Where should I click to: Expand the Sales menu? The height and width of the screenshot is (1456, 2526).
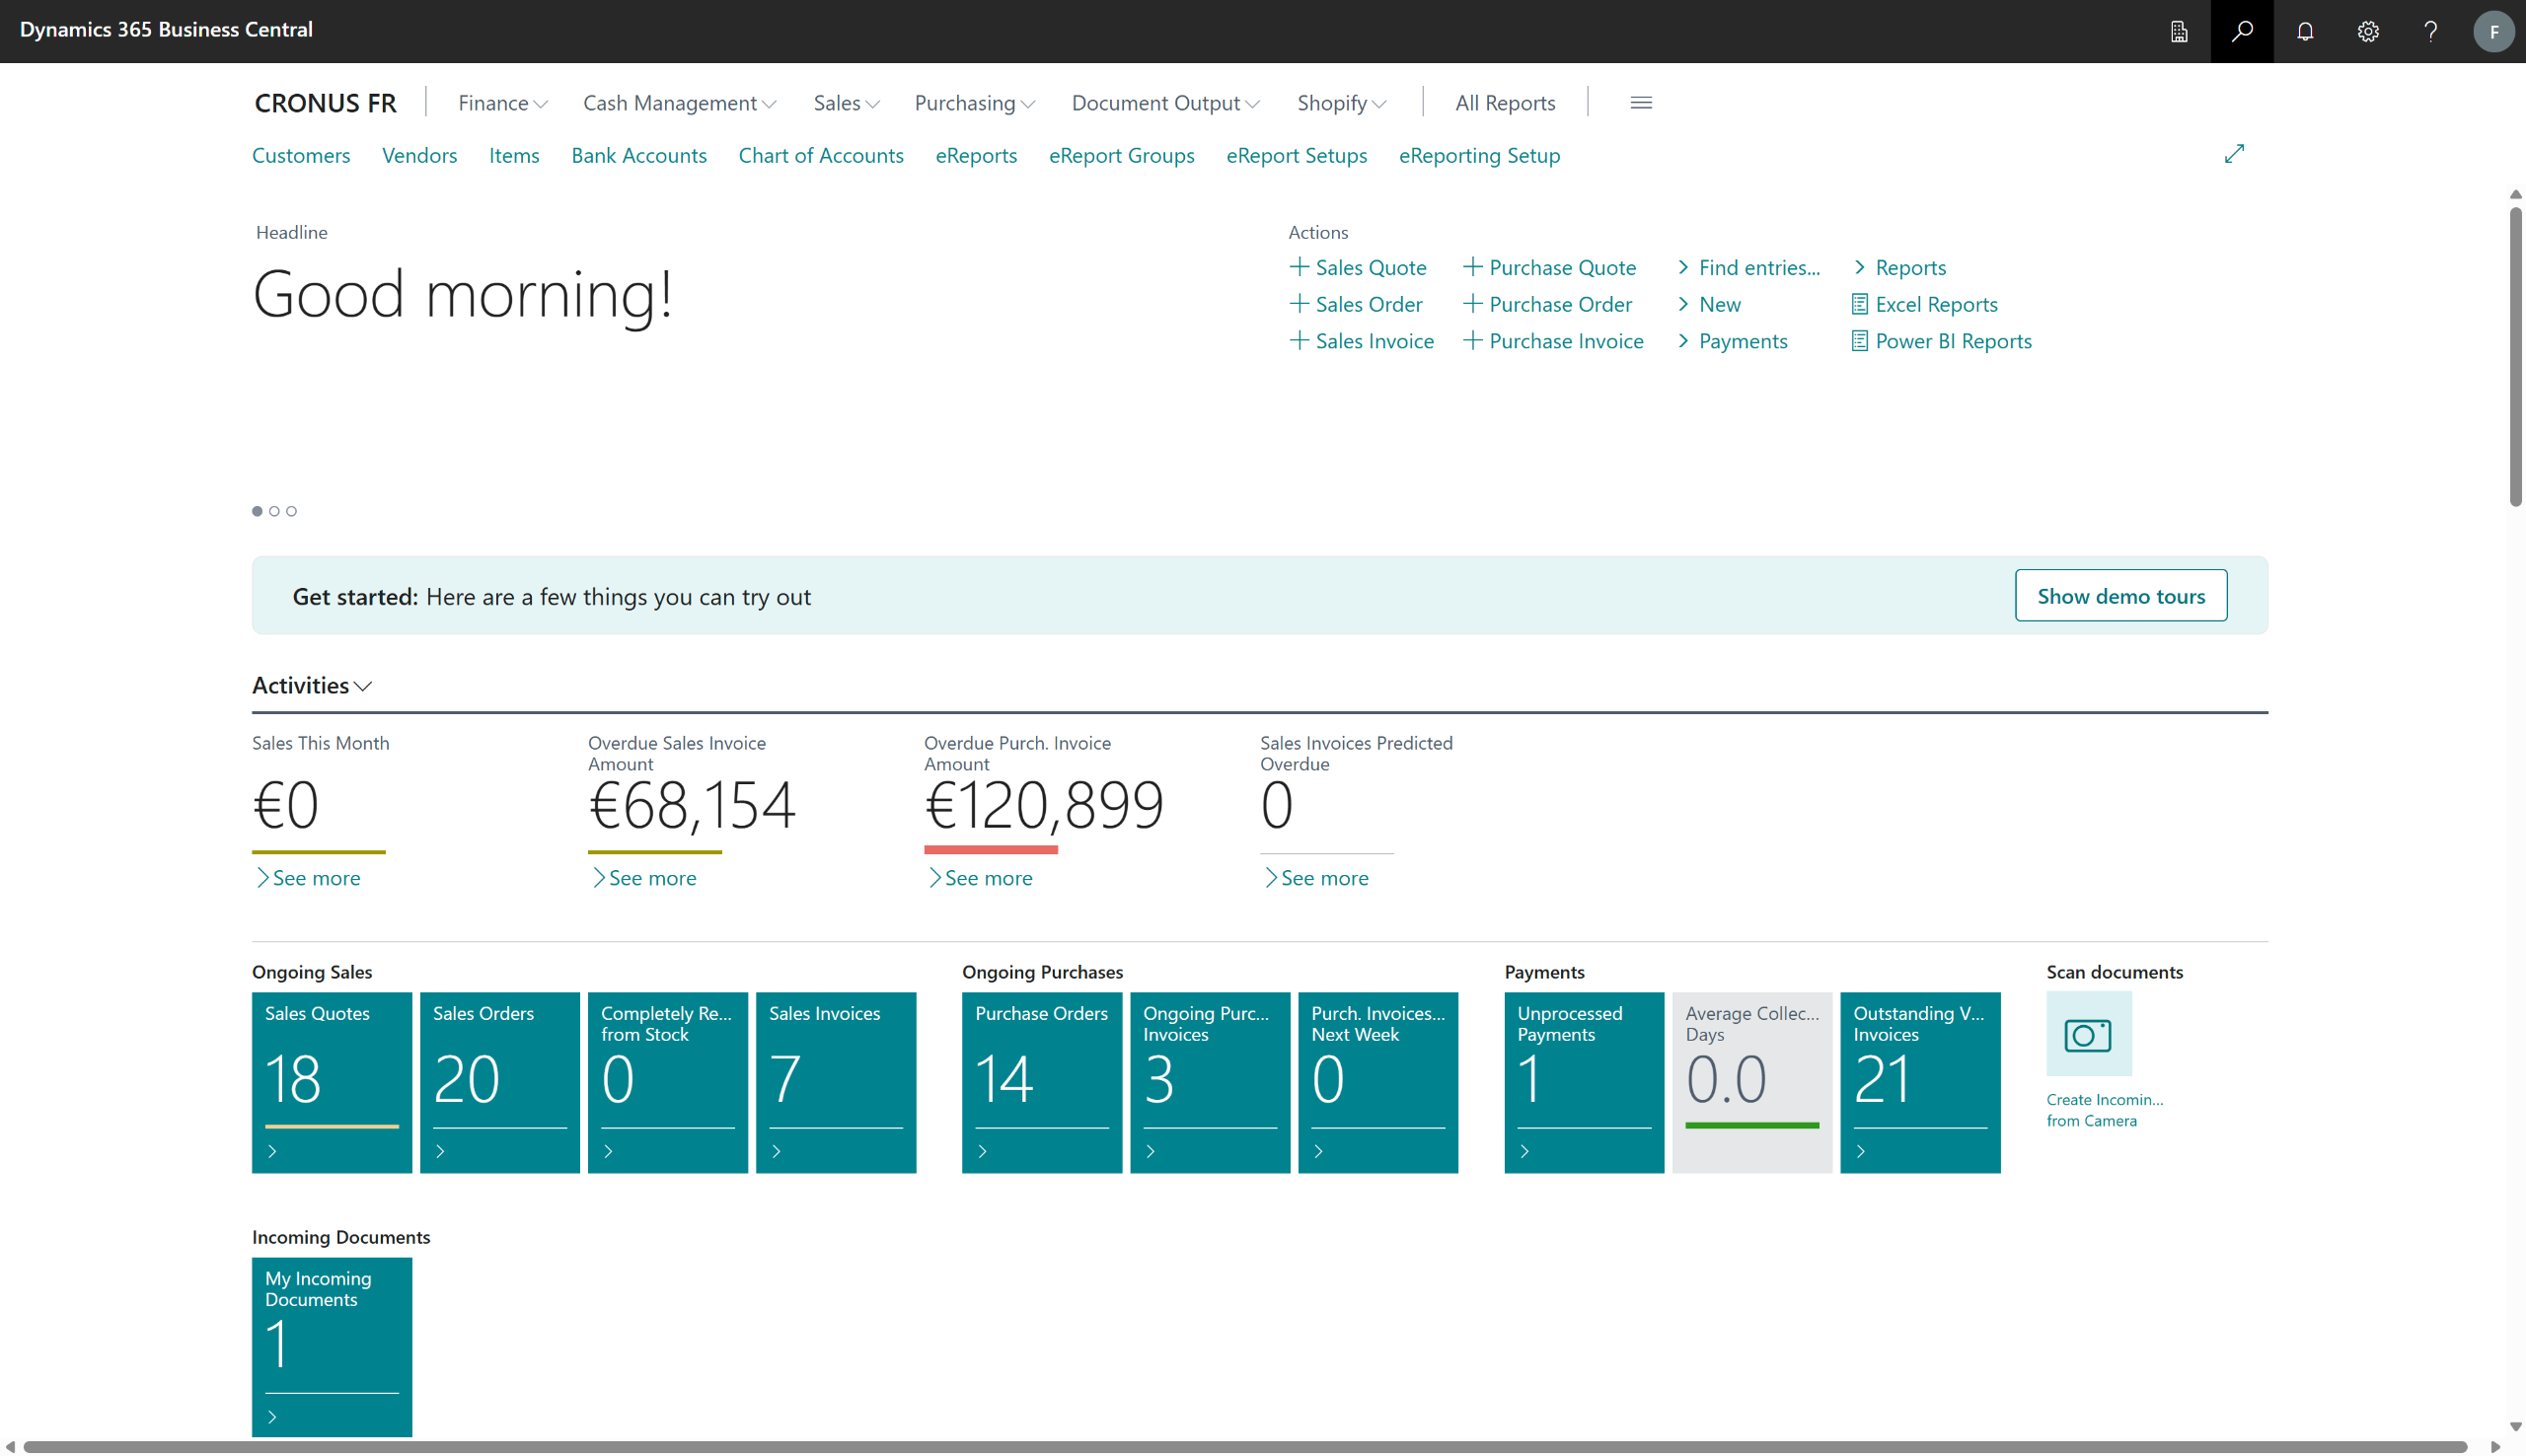point(847,103)
